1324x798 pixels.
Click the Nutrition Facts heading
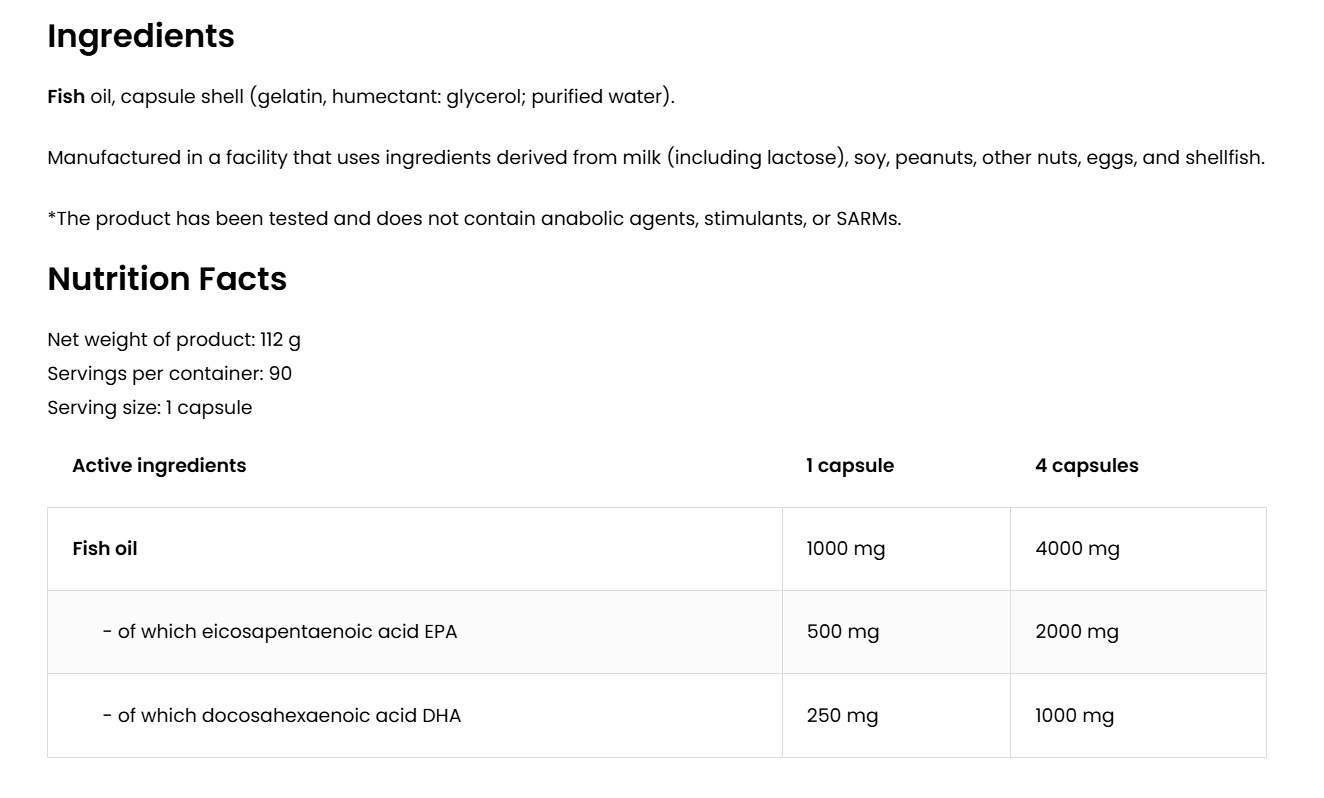coord(167,279)
